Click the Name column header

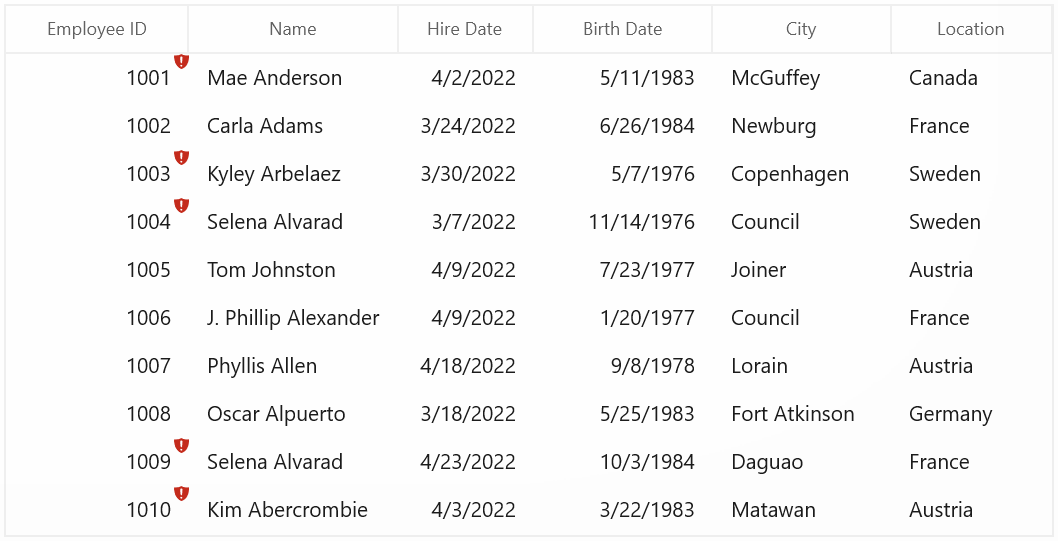point(293,29)
